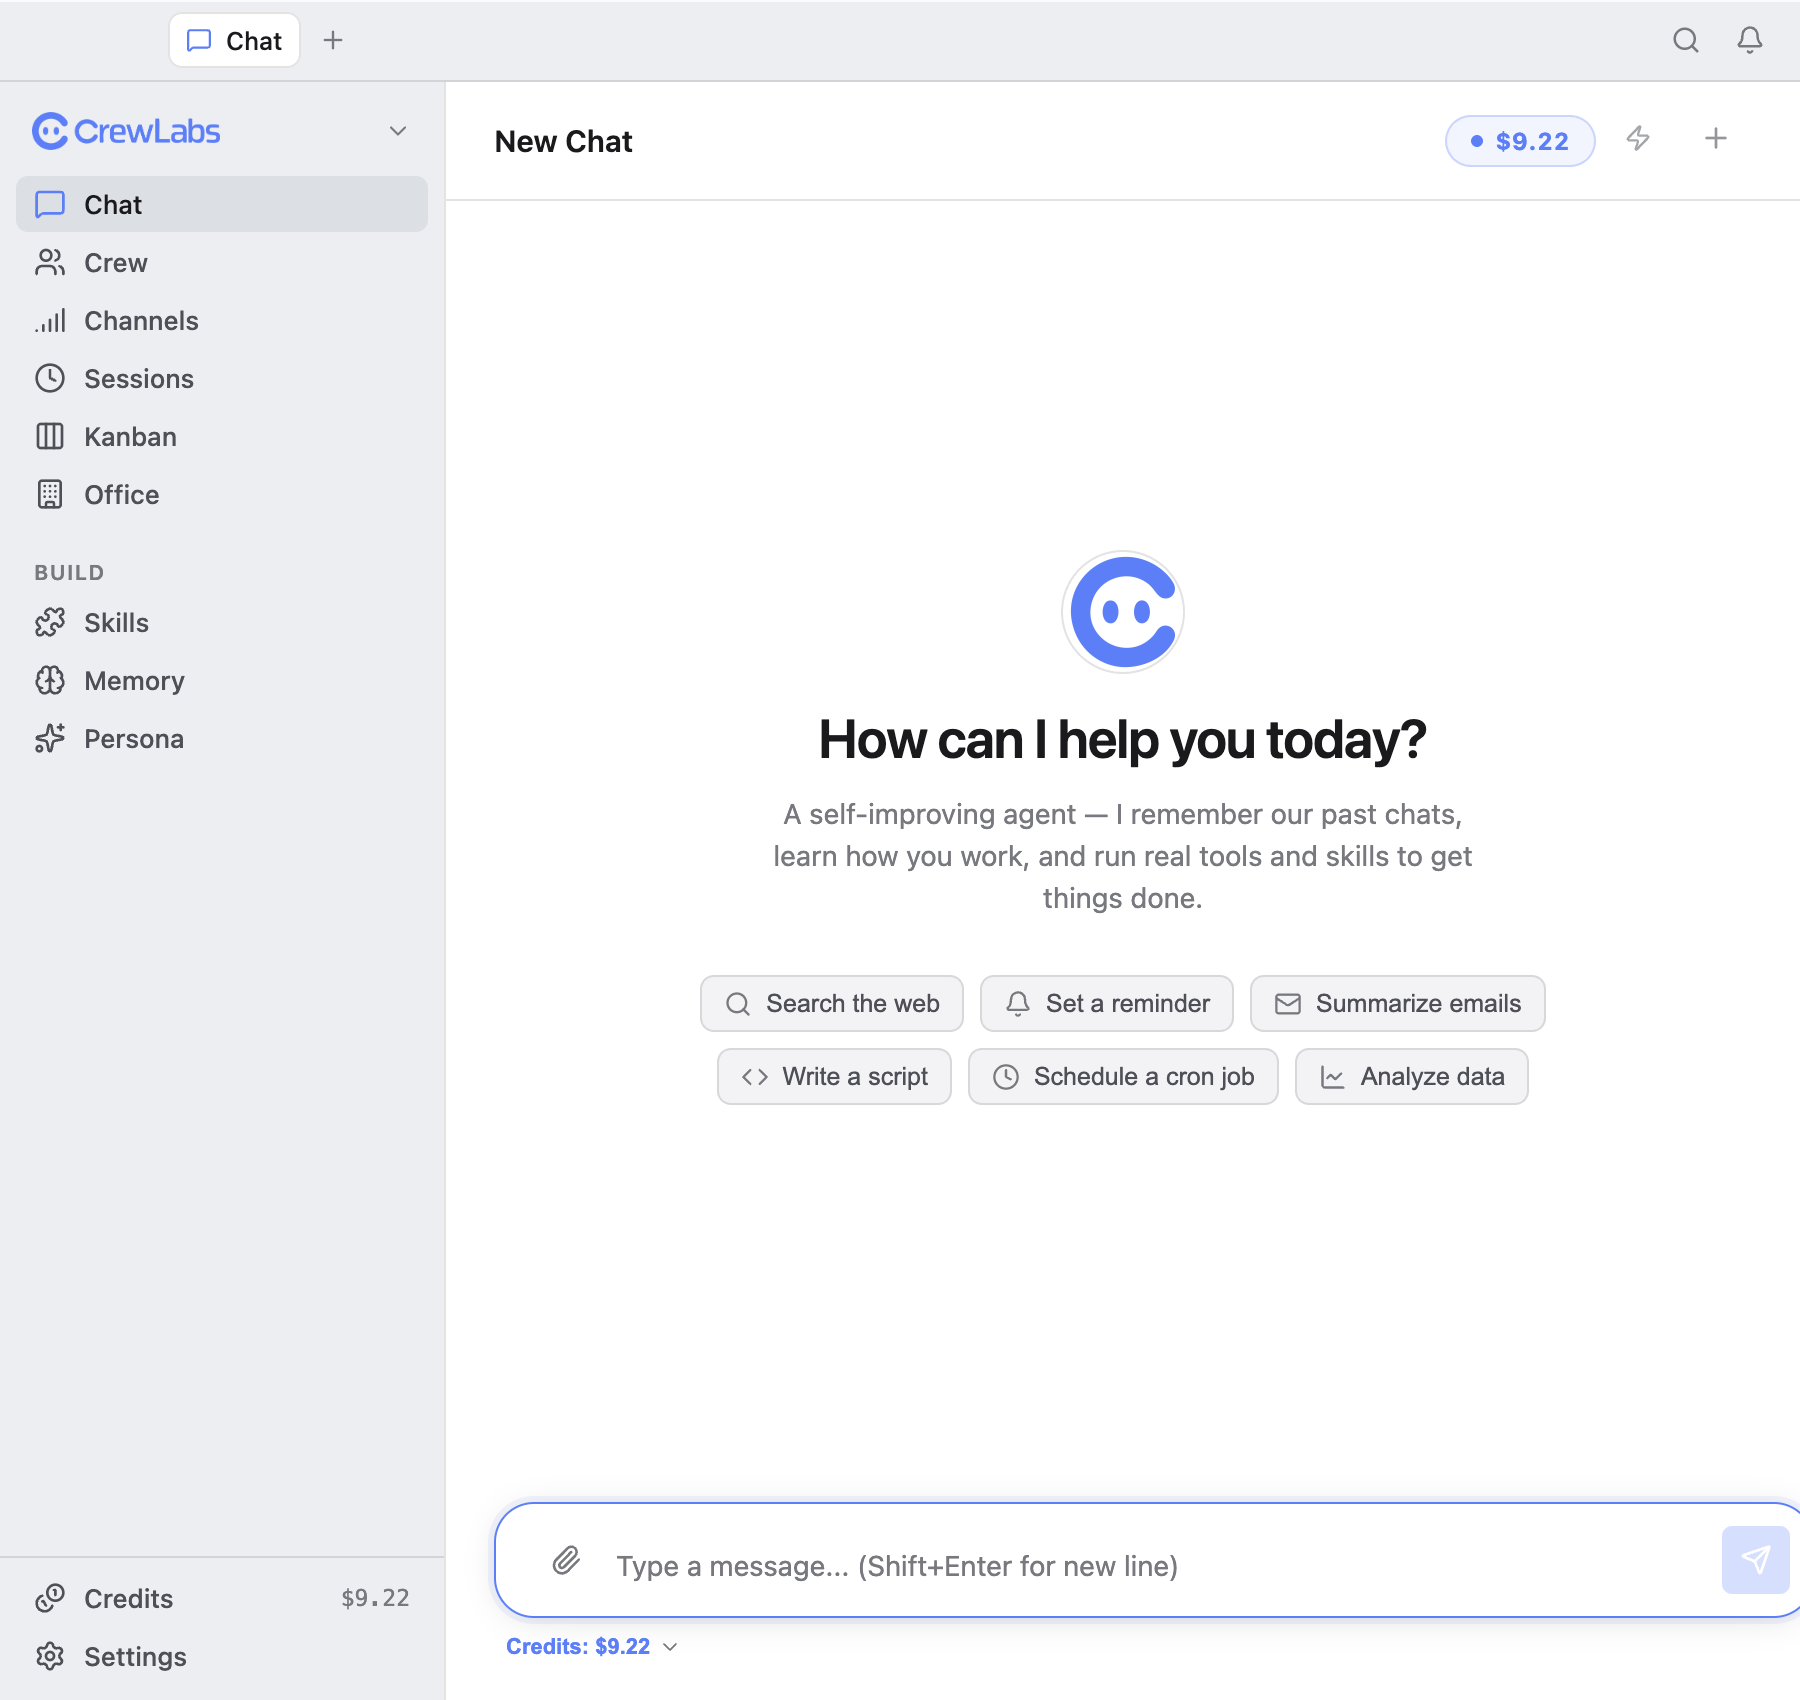This screenshot has width=1800, height=1700.
Task: Click the Skills puzzle piece icon
Action: point(50,622)
